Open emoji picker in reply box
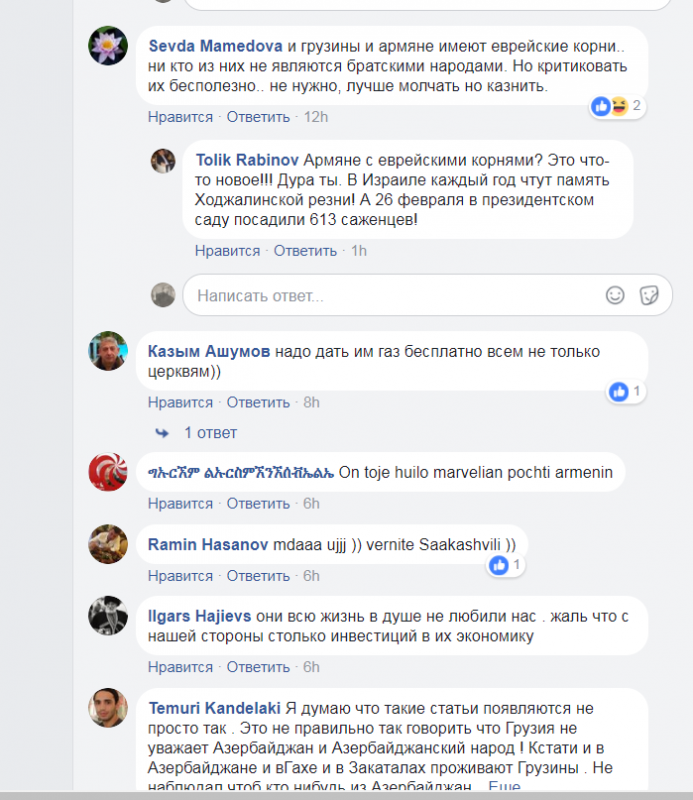Image resolution: width=693 pixels, height=800 pixels. pos(615,295)
